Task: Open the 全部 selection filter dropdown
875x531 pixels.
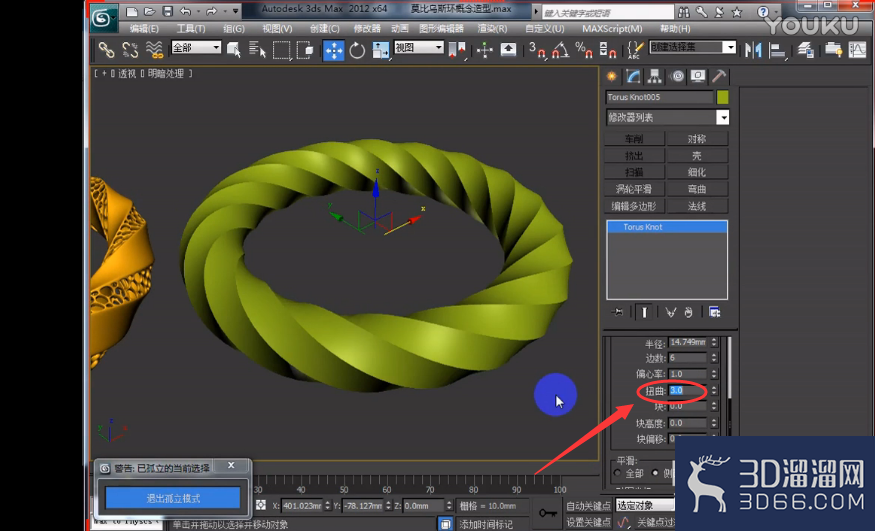Action: 196,48
